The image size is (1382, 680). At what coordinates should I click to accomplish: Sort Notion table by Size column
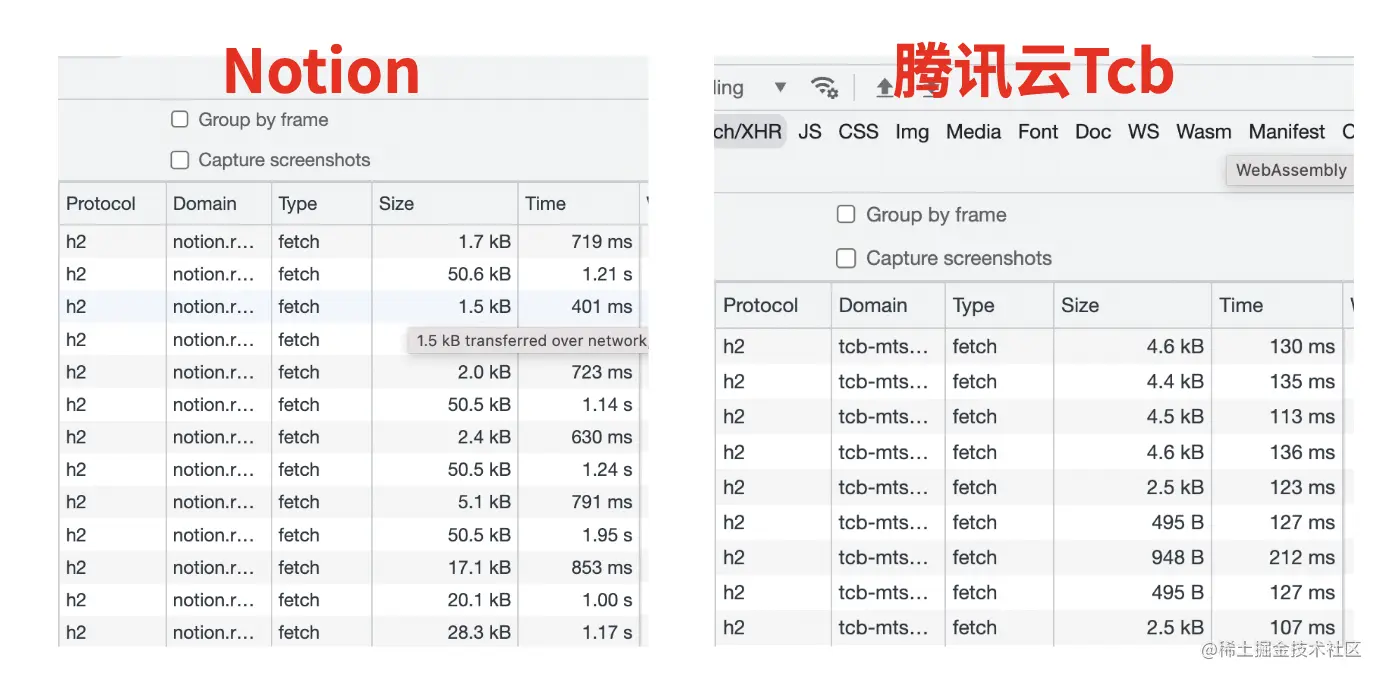(x=444, y=203)
